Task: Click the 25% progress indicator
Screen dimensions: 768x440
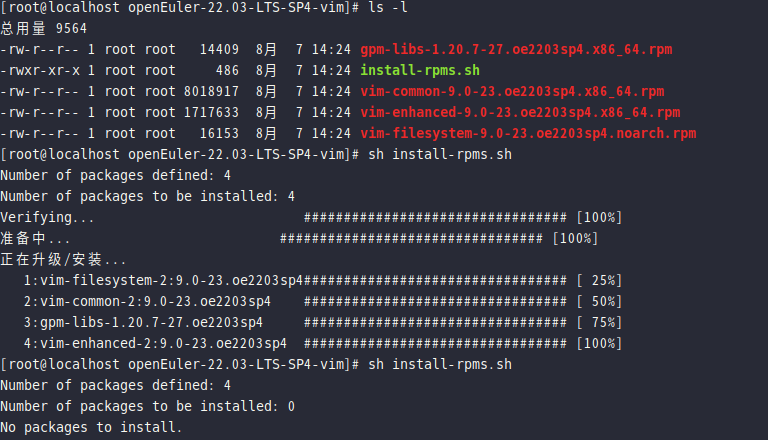Action: [599, 280]
